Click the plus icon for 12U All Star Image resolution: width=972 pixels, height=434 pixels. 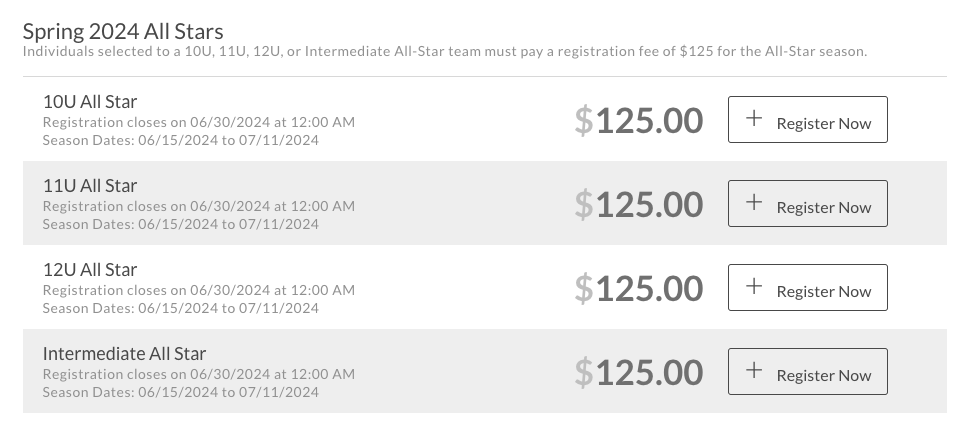[755, 288]
